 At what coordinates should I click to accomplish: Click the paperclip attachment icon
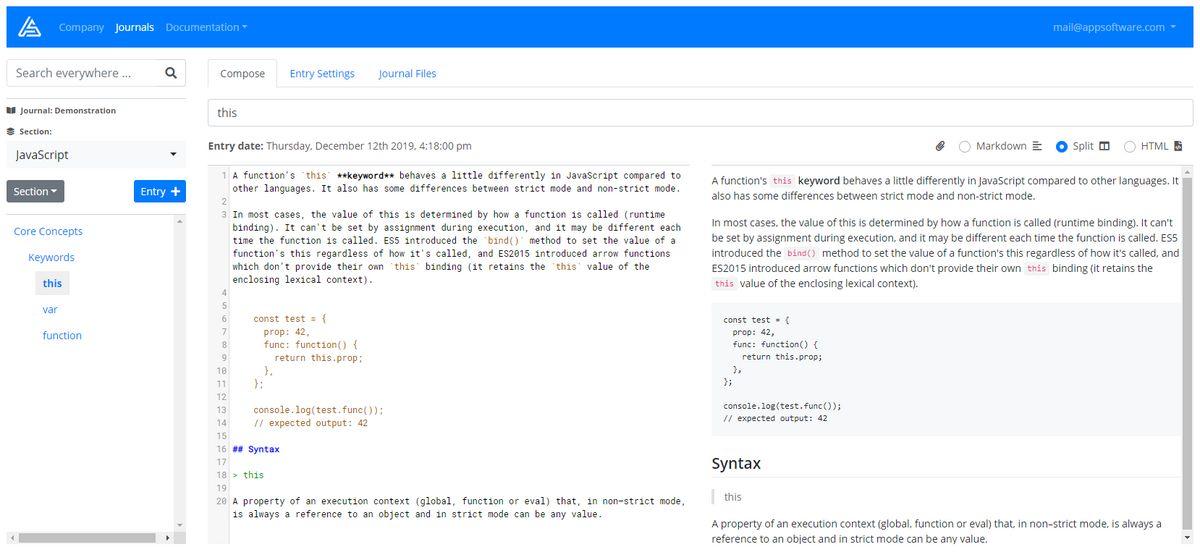click(x=940, y=146)
